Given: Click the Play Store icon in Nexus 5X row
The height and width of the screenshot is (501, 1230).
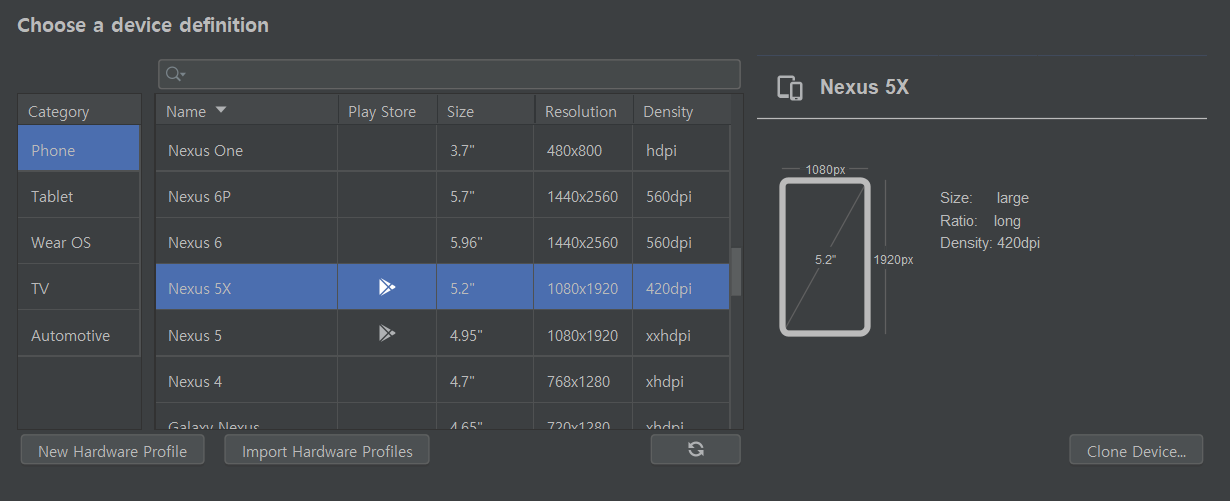Looking at the screenshot, I should click(x=387, y=288).
